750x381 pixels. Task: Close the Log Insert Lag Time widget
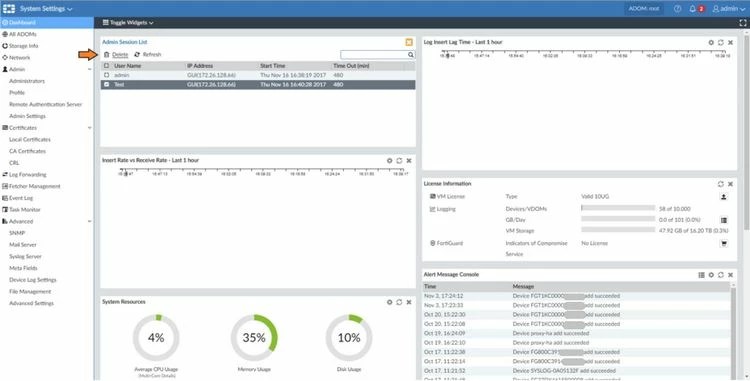click(730, 43)
